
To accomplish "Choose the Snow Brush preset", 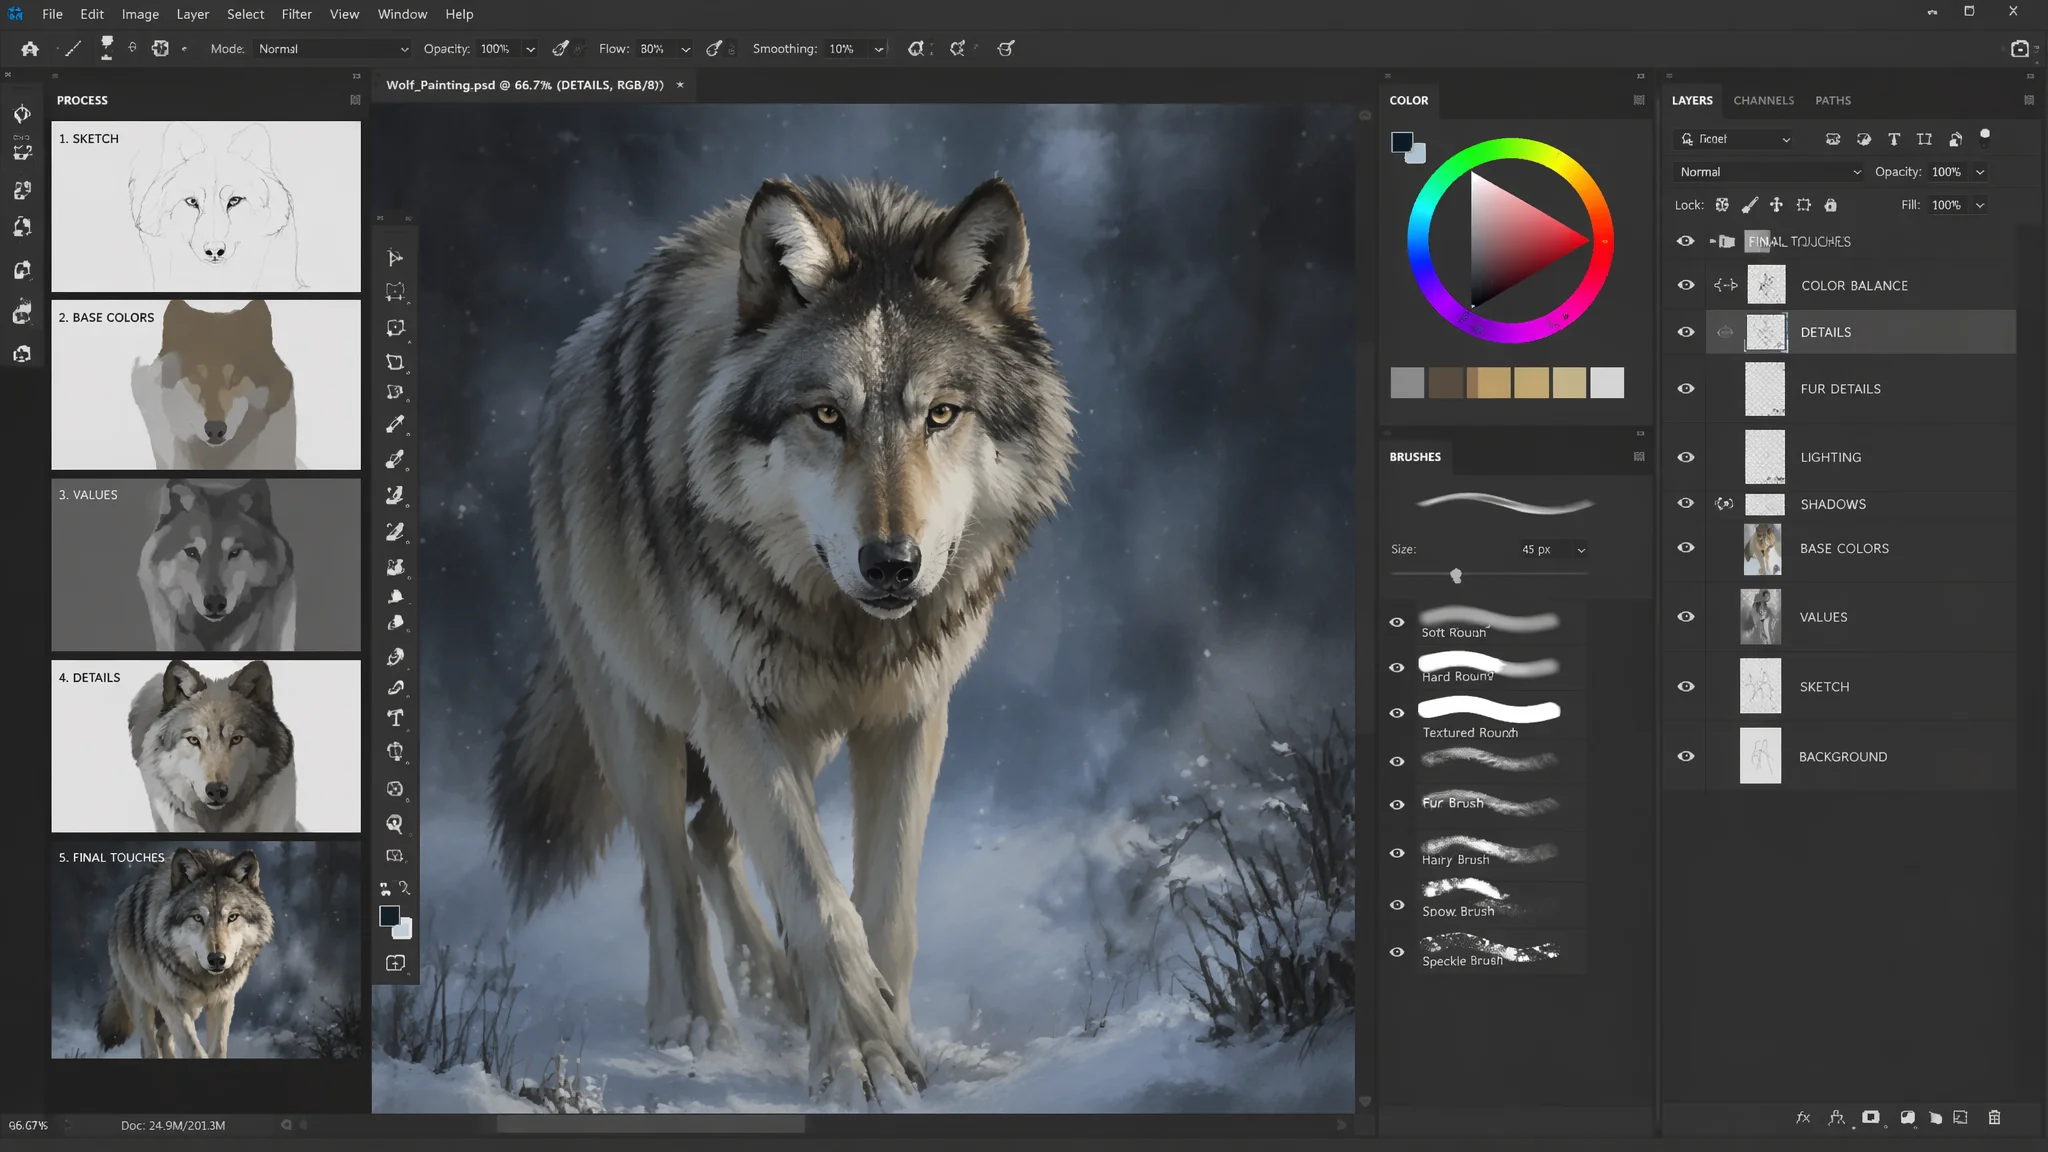I will coord(1489,899).
